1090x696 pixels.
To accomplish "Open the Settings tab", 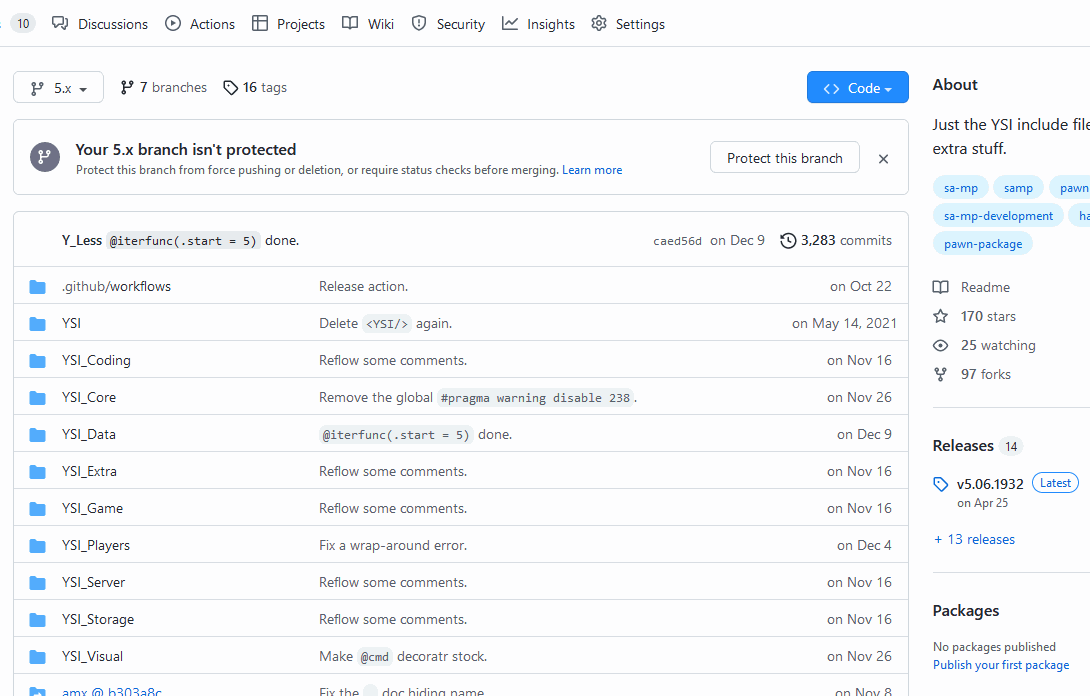I will click(x=628, y=24).
